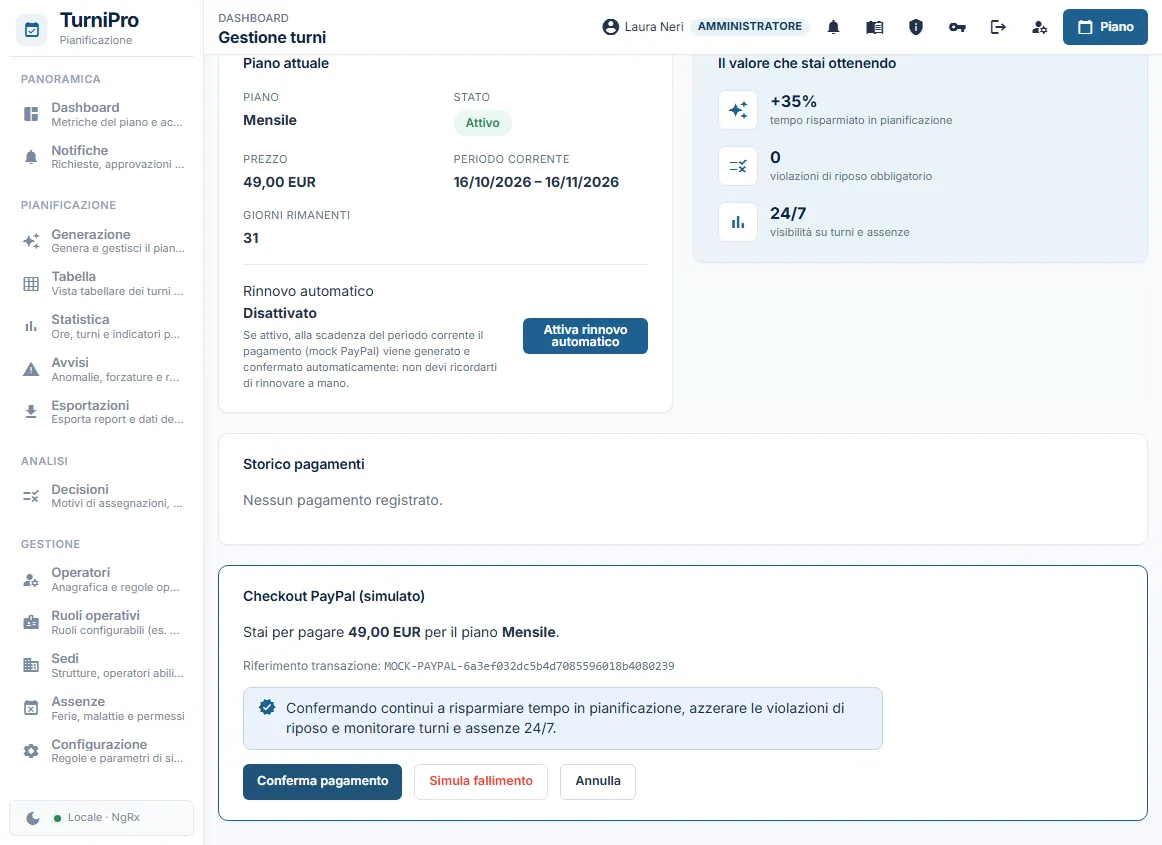Image resolution: width=1162 pixels, height=845 pixels.
Task: Click the Giorni rimanenti value 31
Action: (x=251, y=239)
